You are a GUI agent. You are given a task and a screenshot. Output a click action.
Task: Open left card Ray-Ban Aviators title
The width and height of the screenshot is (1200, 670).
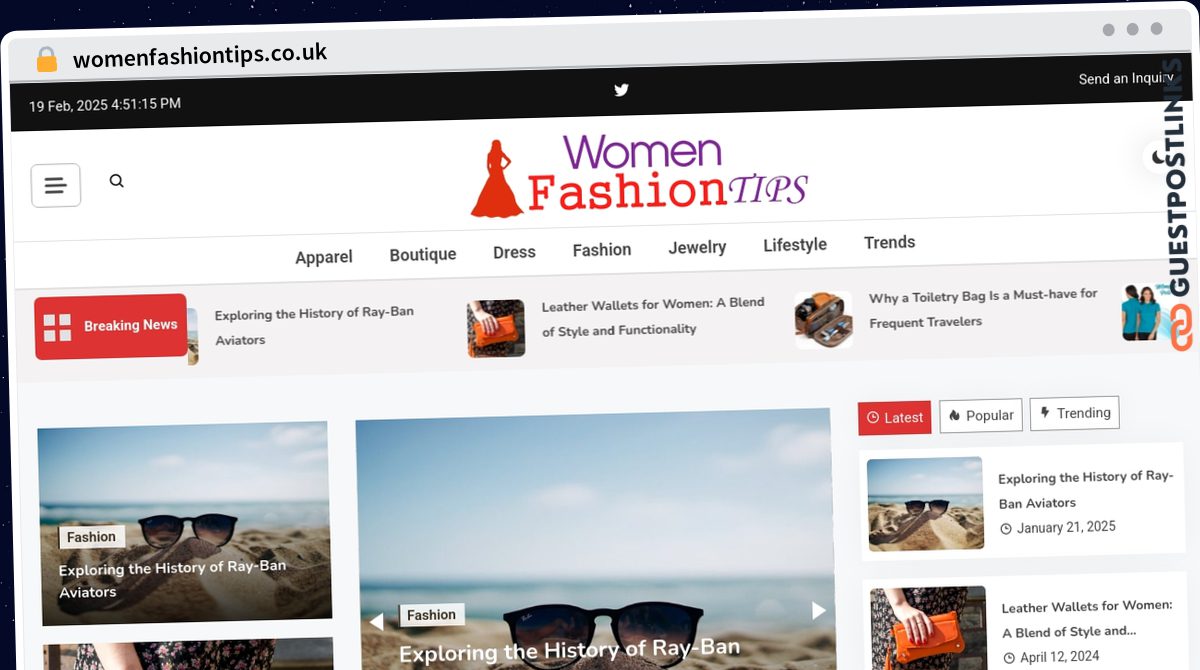172,579
